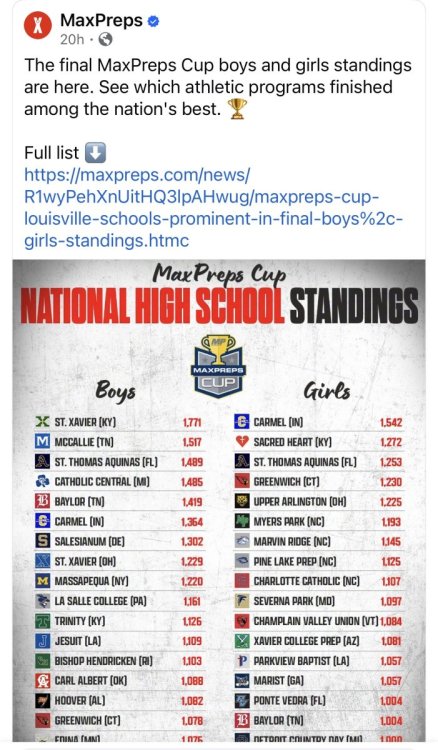Click the Salesianum (DE) S logo
The height and width of the screenshot is (750, 438).
(43, 541)
